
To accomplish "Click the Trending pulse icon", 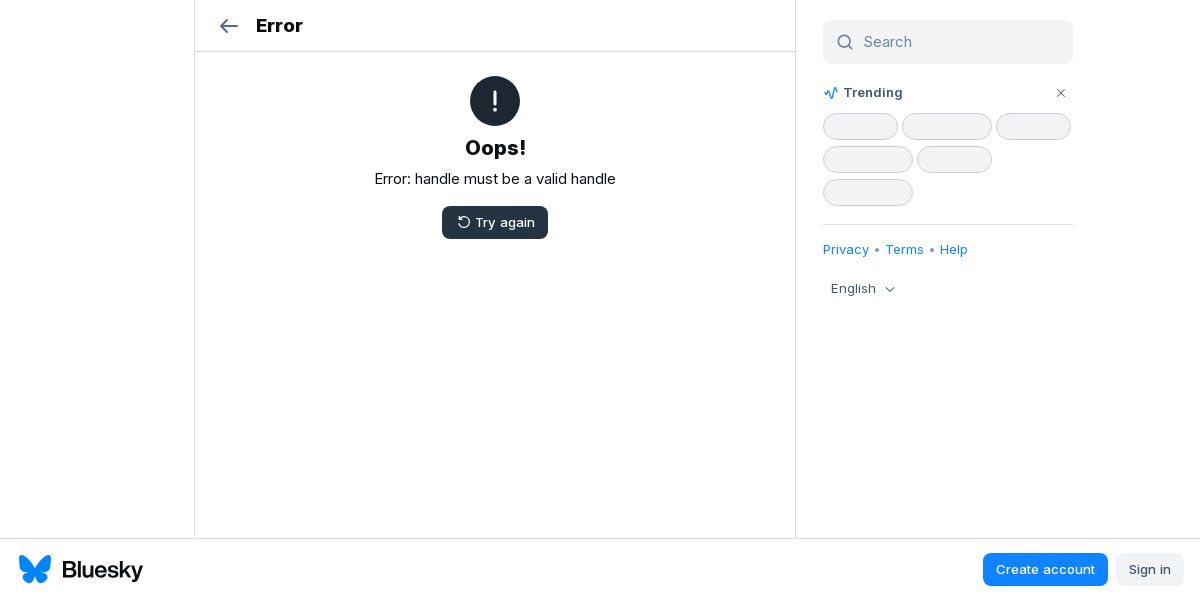I will 831,93.
